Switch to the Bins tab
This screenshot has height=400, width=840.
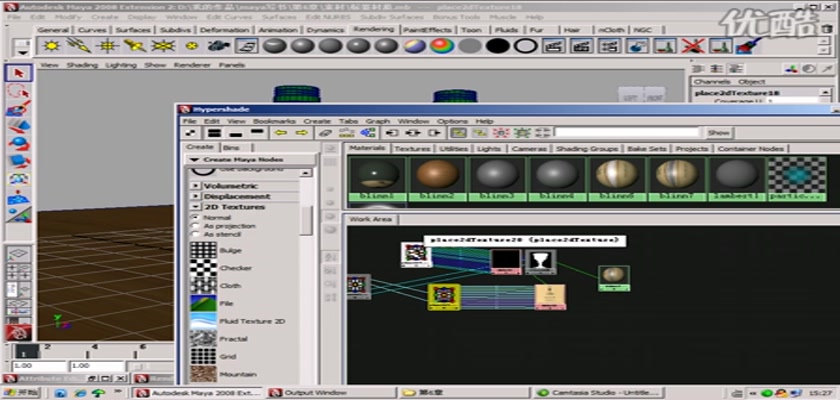pos(231,148)
